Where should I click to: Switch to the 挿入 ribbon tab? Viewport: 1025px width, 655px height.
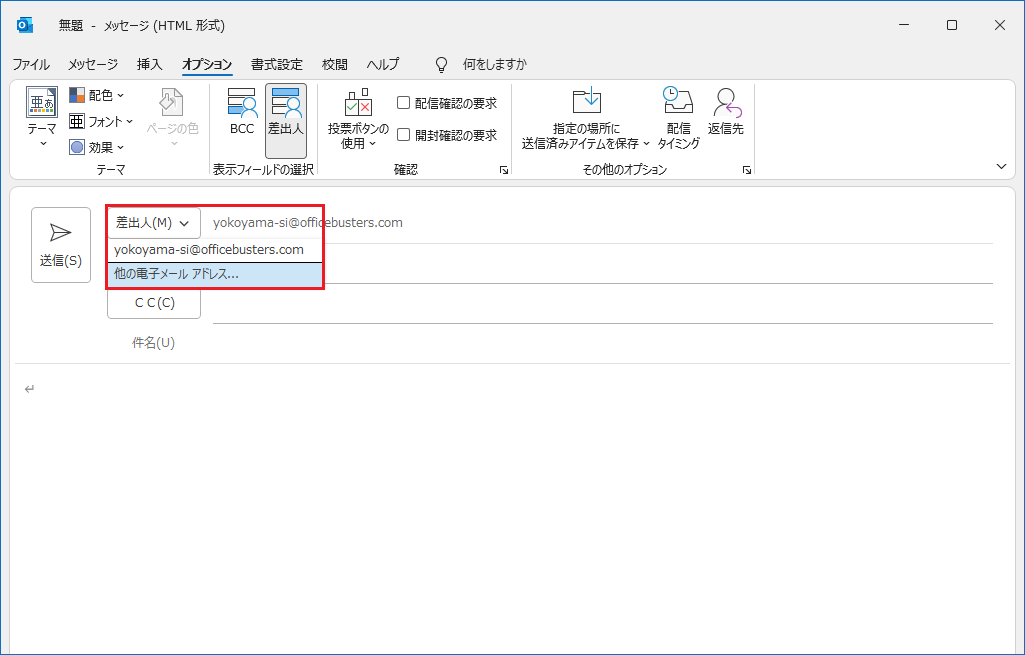point(149,64)
